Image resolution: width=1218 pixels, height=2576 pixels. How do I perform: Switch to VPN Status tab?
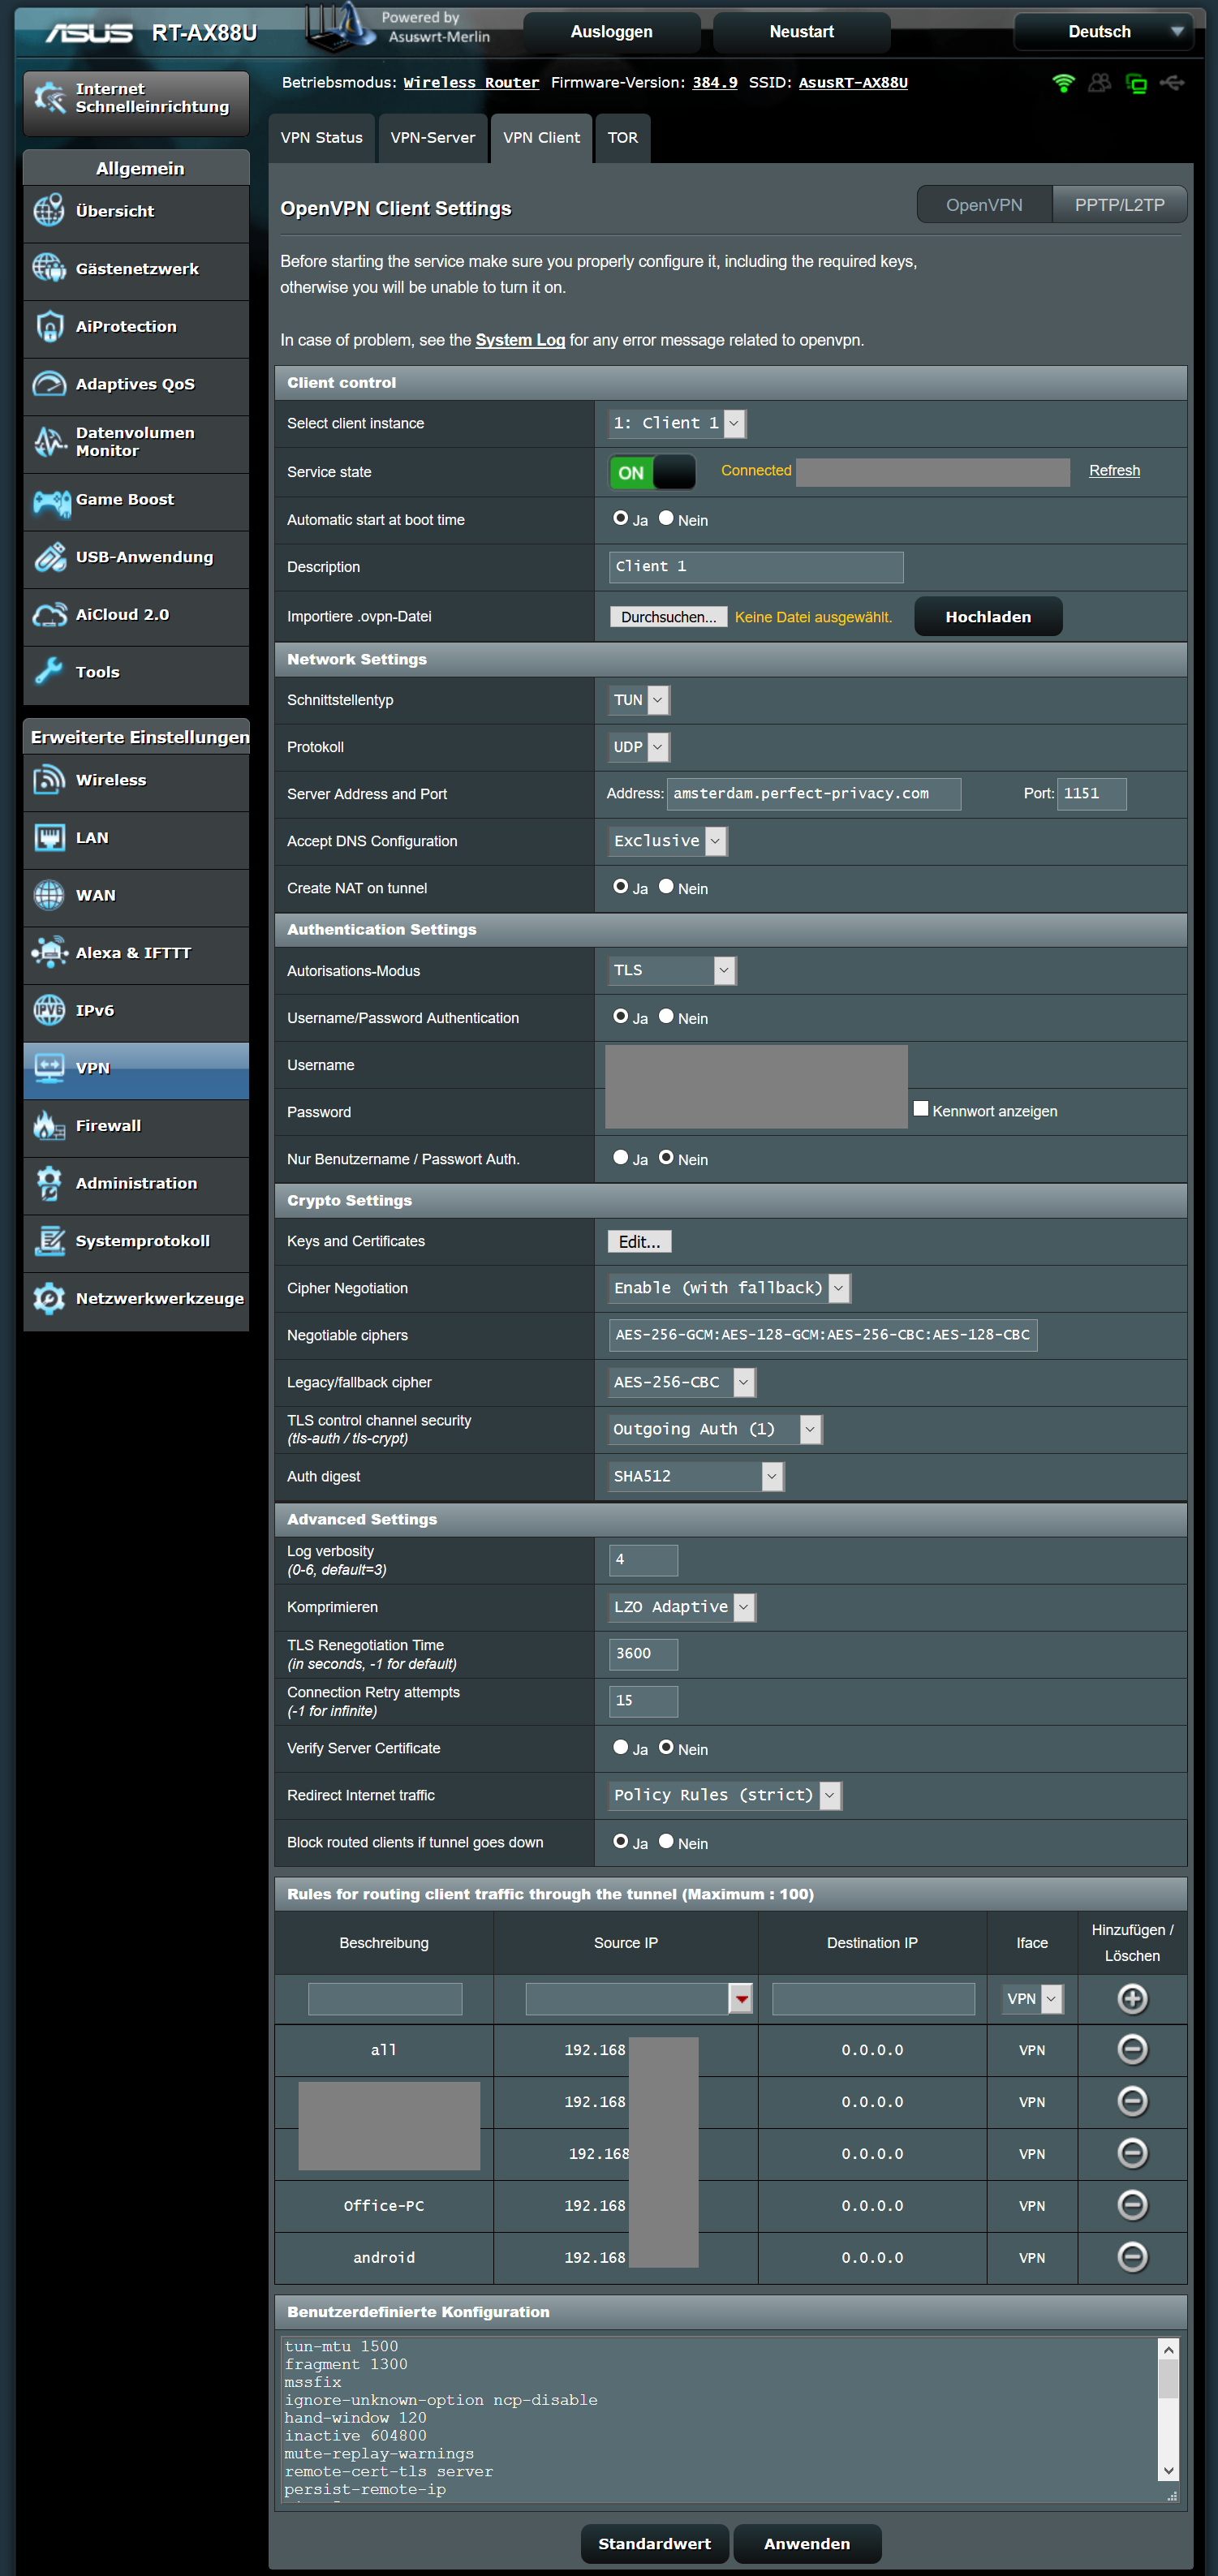[x=321, y=138]
